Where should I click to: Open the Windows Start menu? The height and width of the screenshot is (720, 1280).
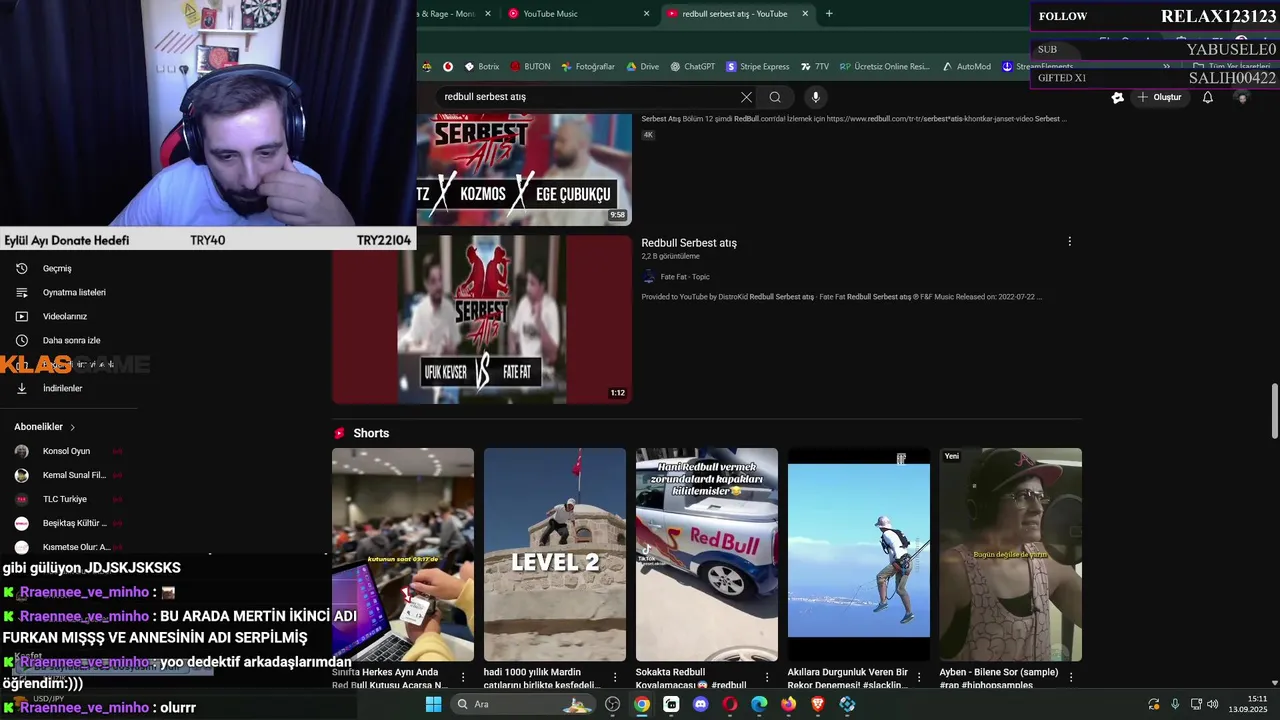(433, 704)
